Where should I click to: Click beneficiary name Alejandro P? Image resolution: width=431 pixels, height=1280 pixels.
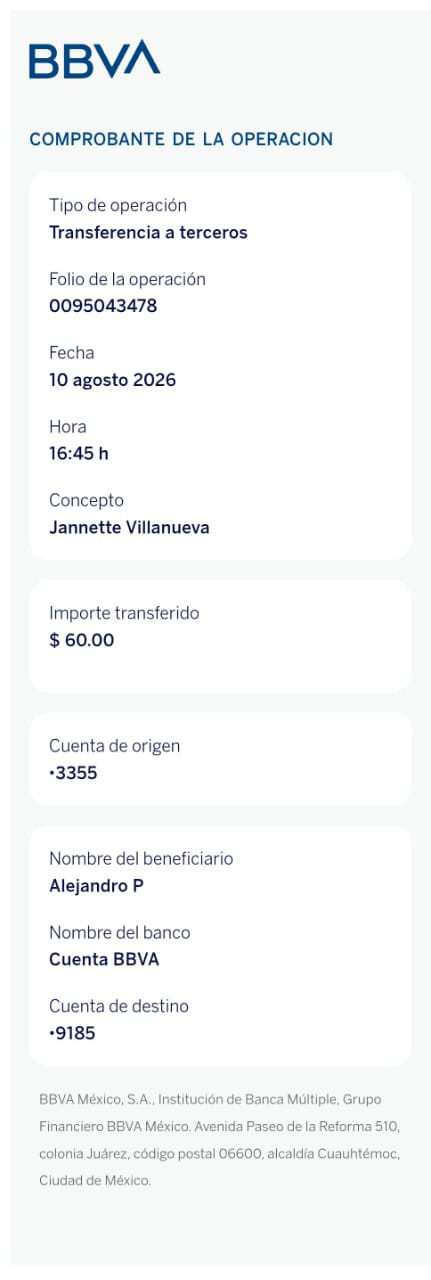point(97,886)
